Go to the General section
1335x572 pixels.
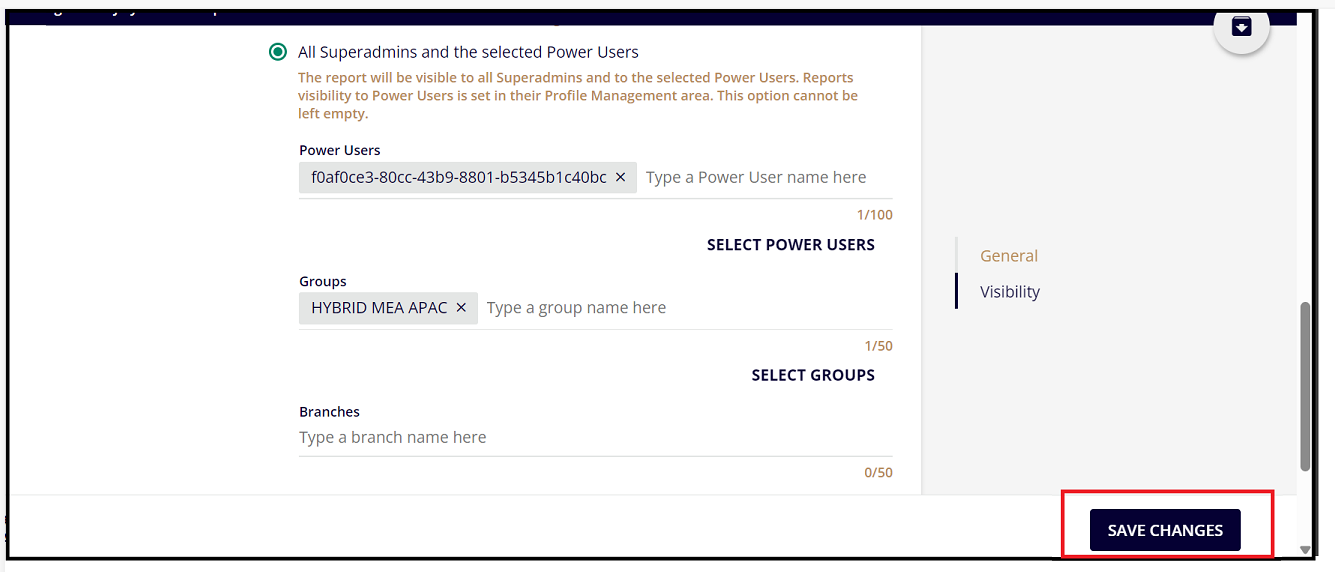click(1009, 256)
